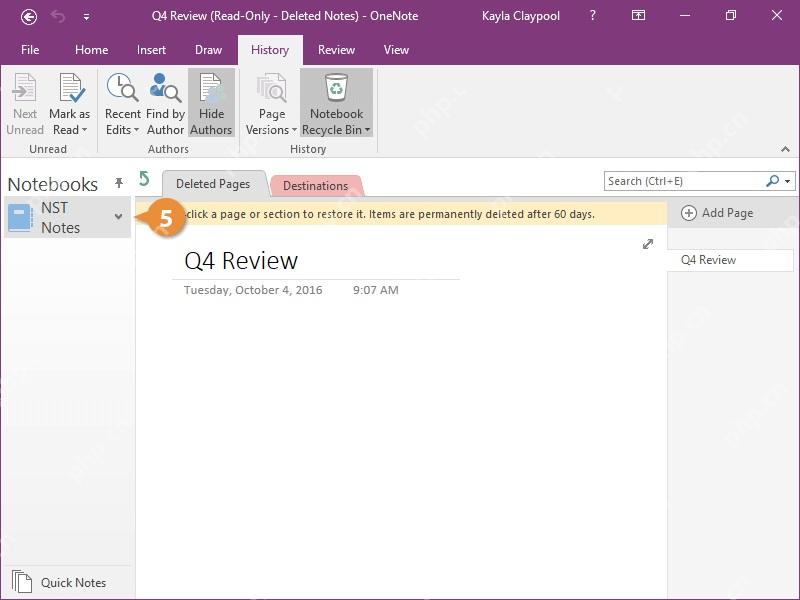Expand the NST Notes notebook chevron

tap(118, 217)
